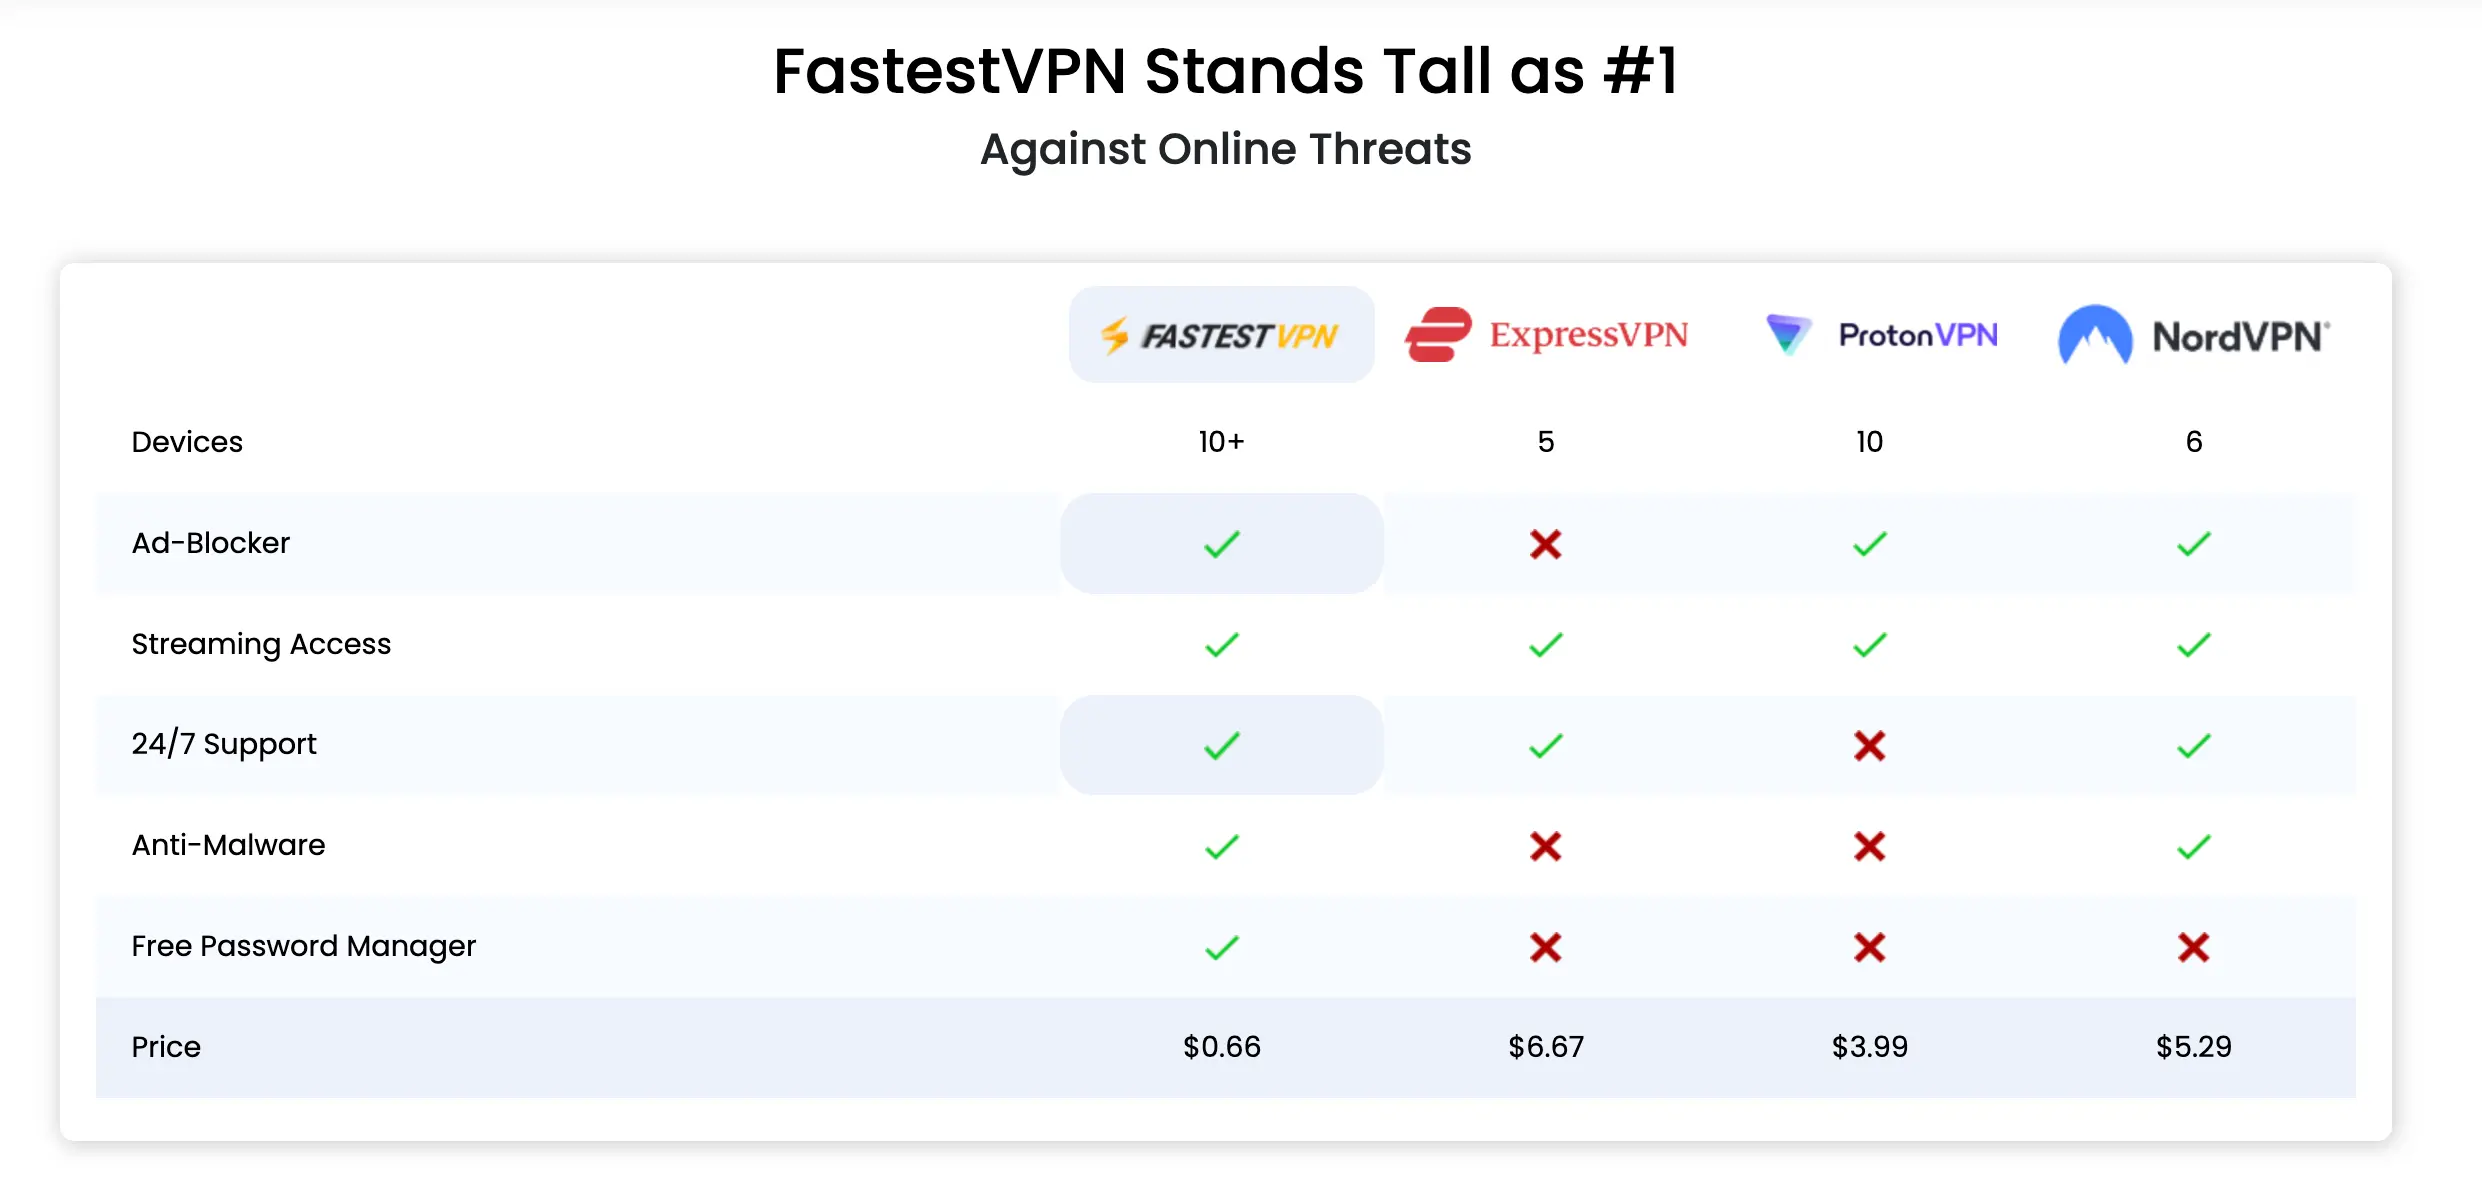The image size is (2482, 1184).
Task: Click the "FastestVPN Stands Tall as #1" heading
Action: click(1225, 72)
